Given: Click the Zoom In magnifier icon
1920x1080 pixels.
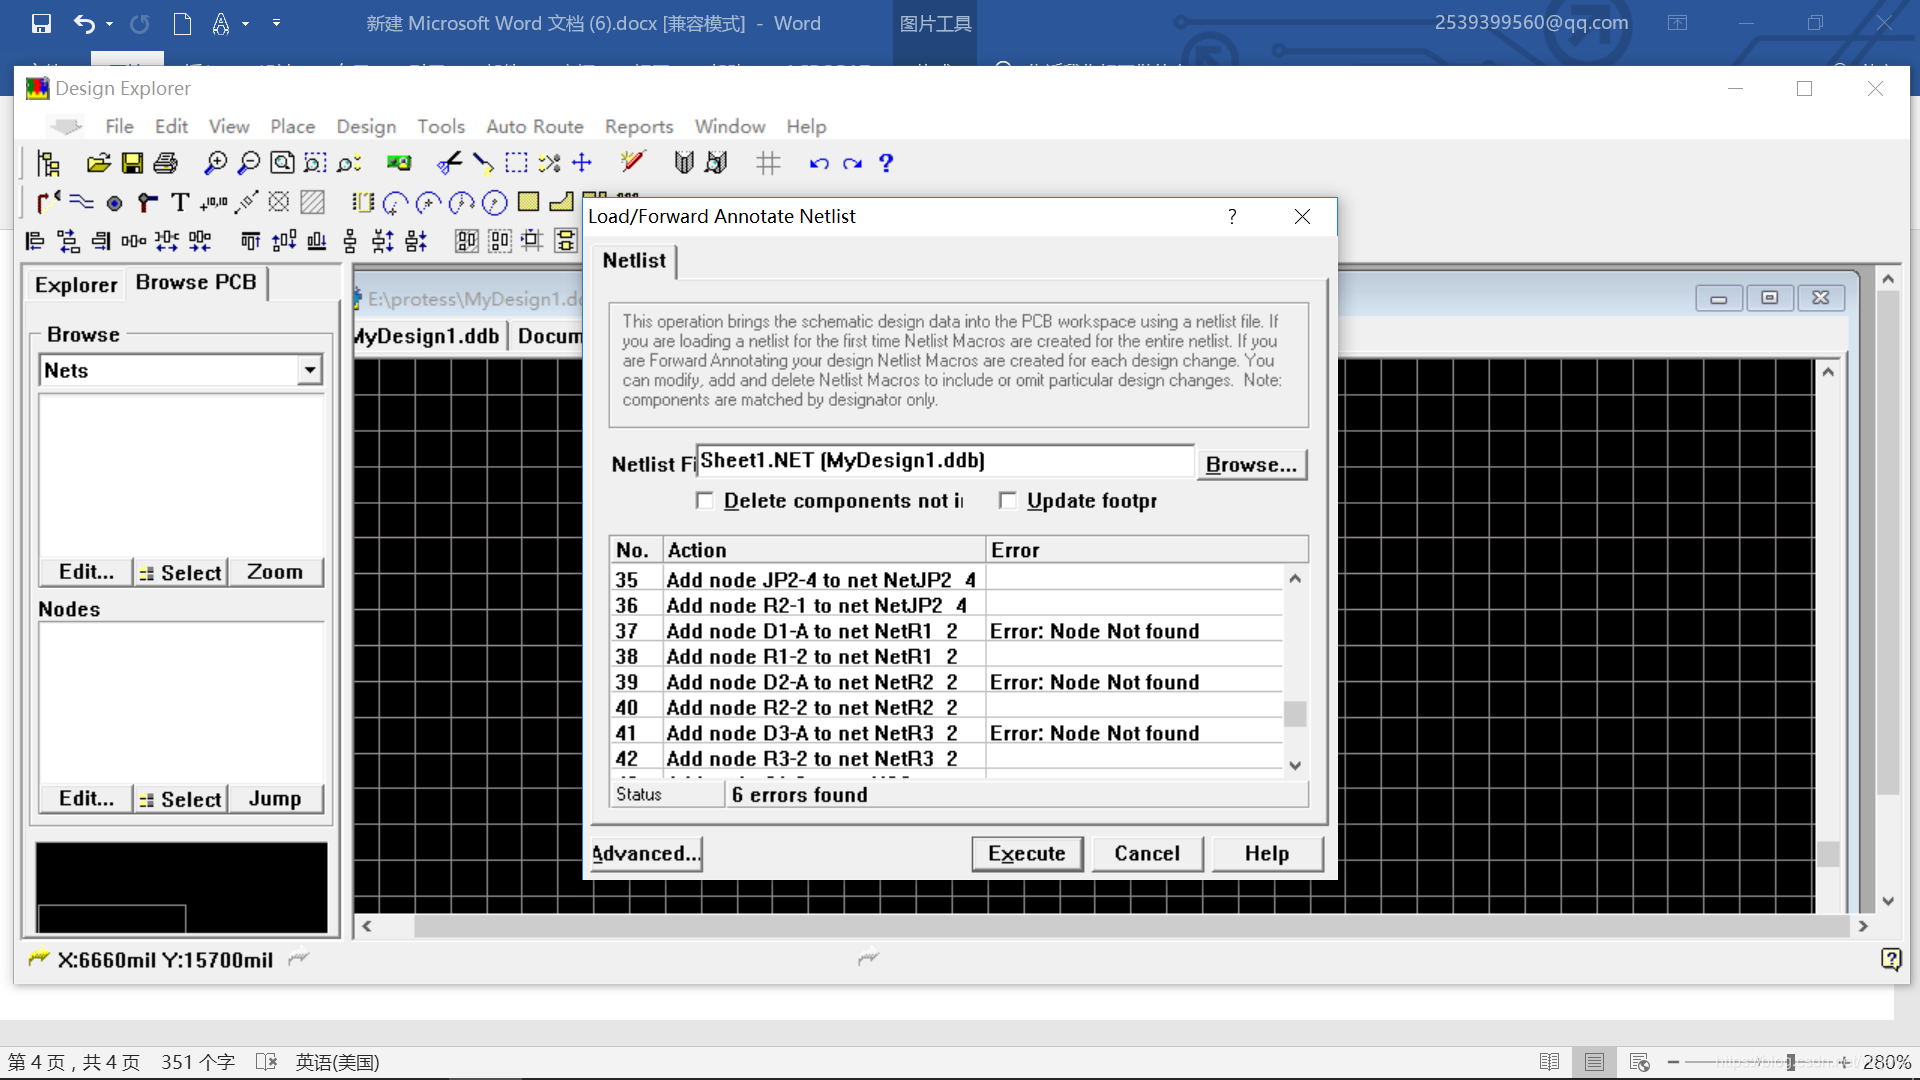Looking at the screenshot, I should [215, 163].
